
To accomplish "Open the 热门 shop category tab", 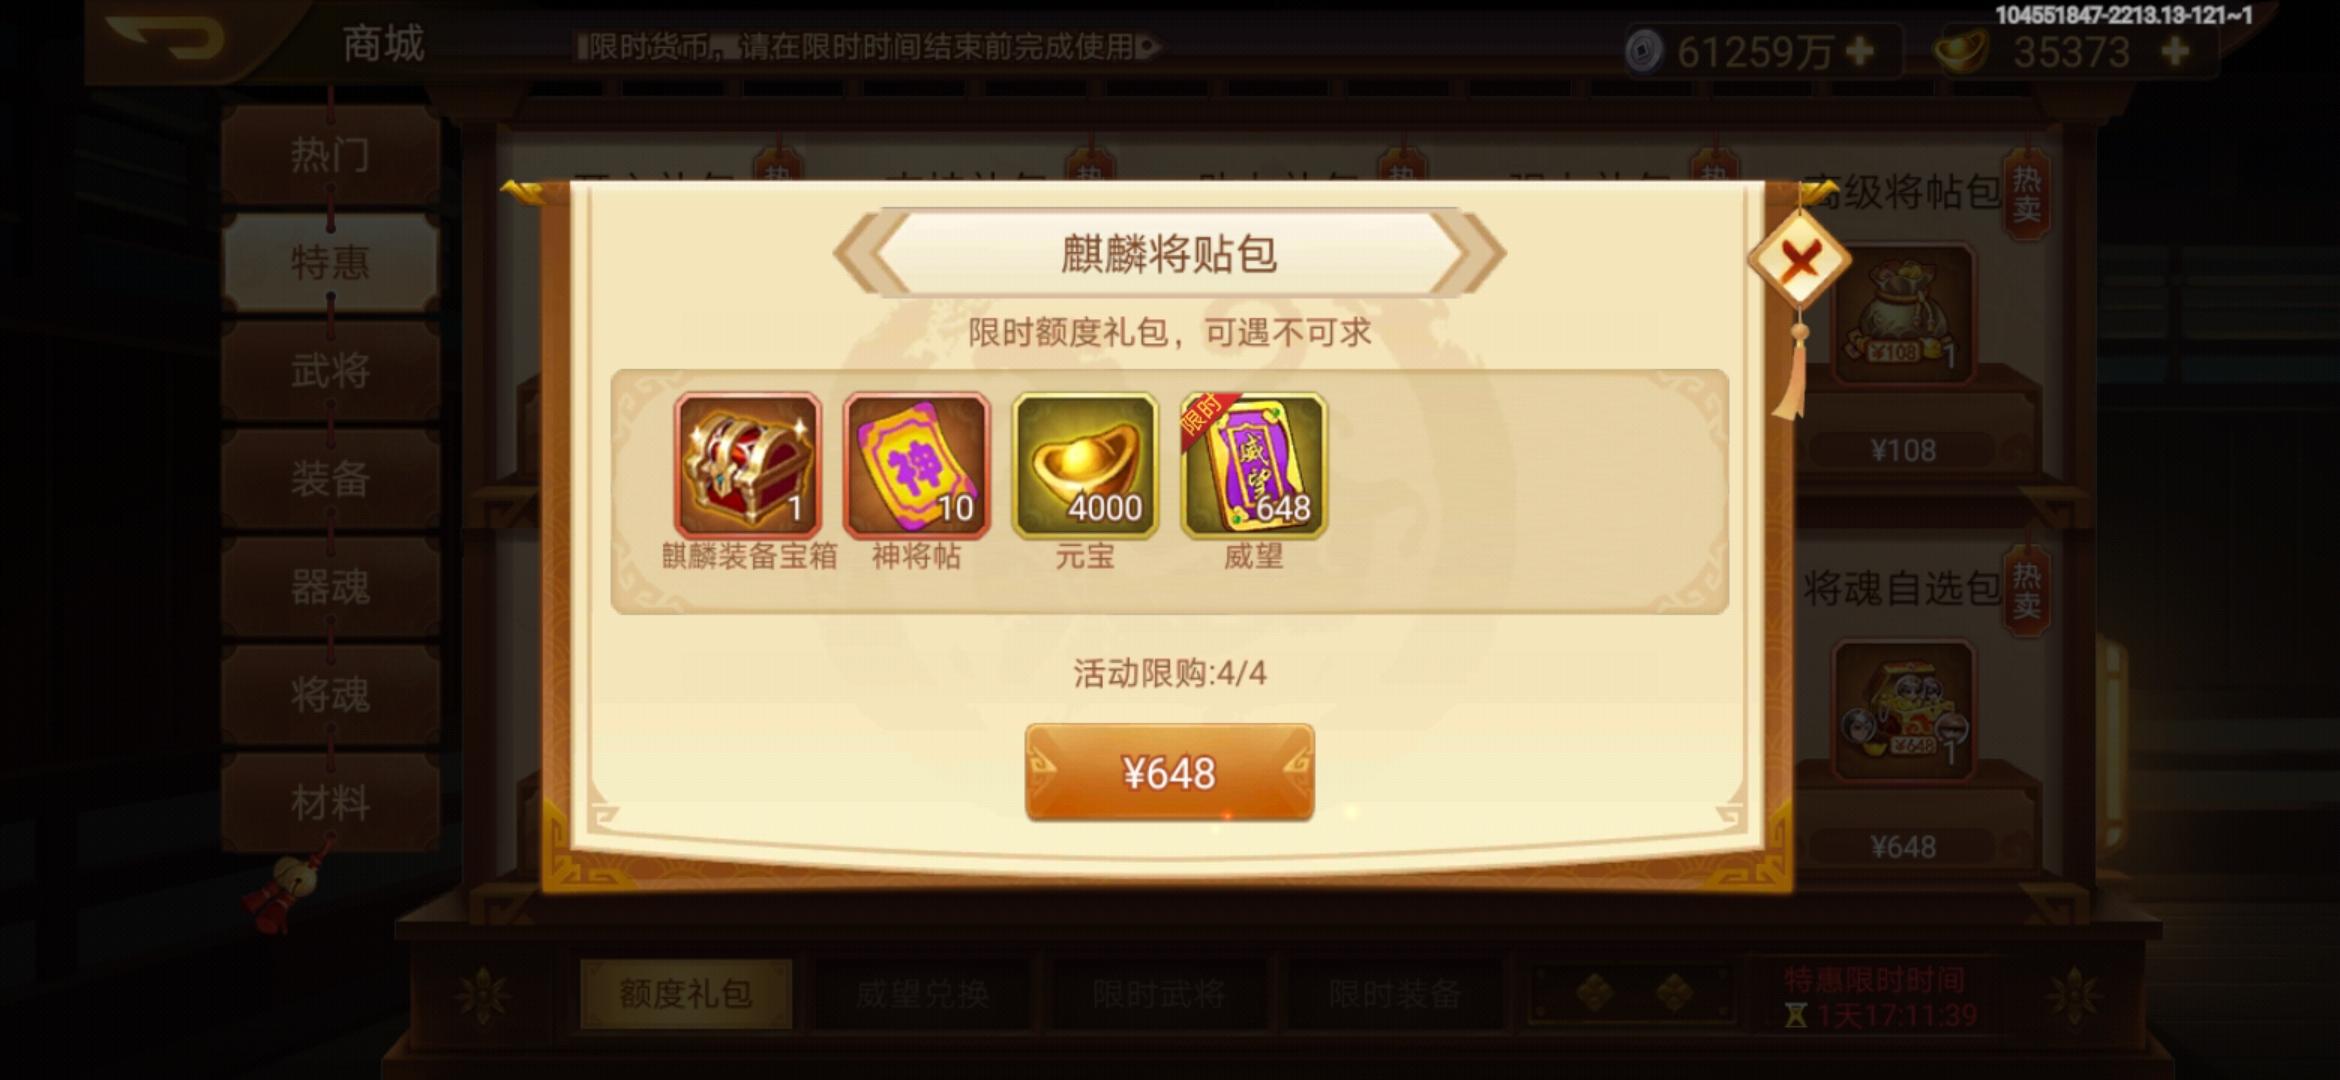I will 330,155.
